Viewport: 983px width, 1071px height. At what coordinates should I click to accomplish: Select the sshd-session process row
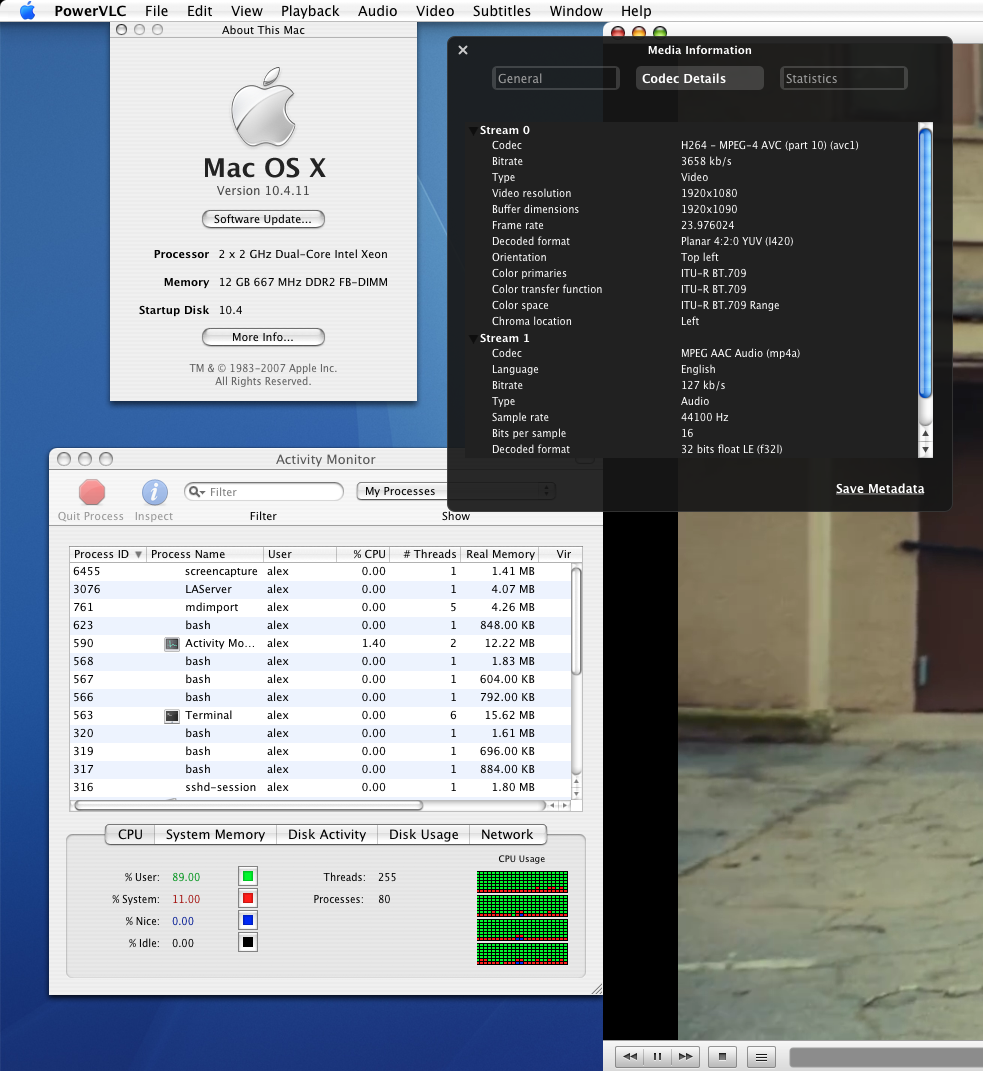320,787
